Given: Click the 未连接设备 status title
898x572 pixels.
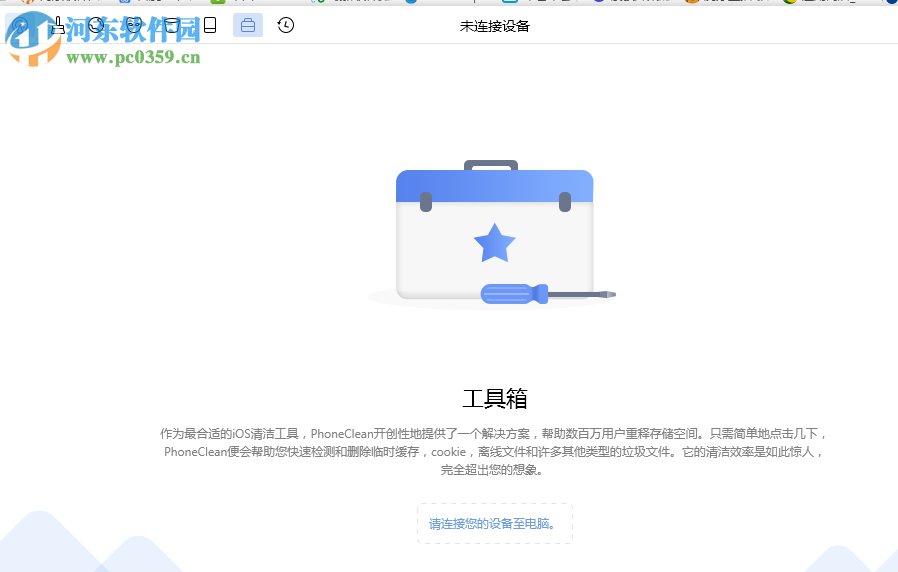Looking at the screenshot, I should point(495,26).
